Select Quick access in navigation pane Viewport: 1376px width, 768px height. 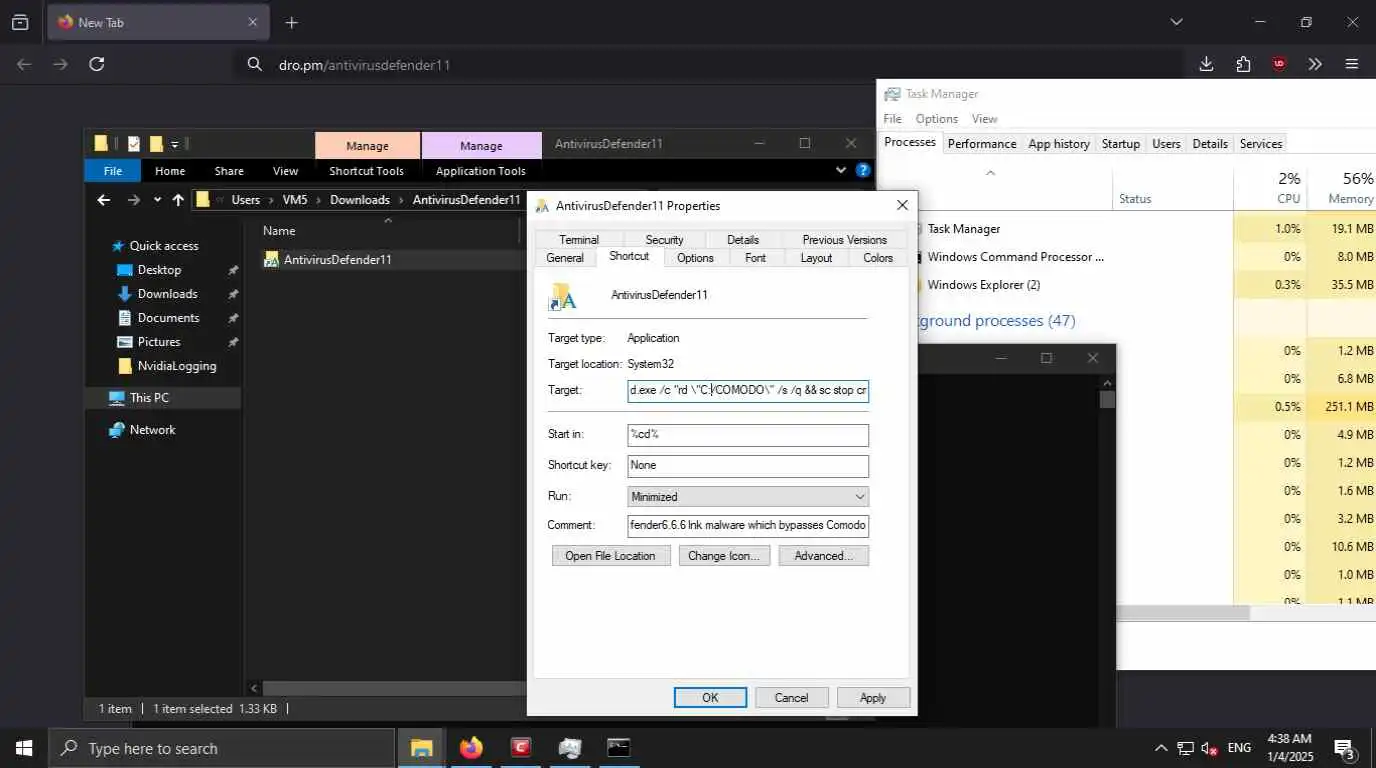tap(164, 246)
